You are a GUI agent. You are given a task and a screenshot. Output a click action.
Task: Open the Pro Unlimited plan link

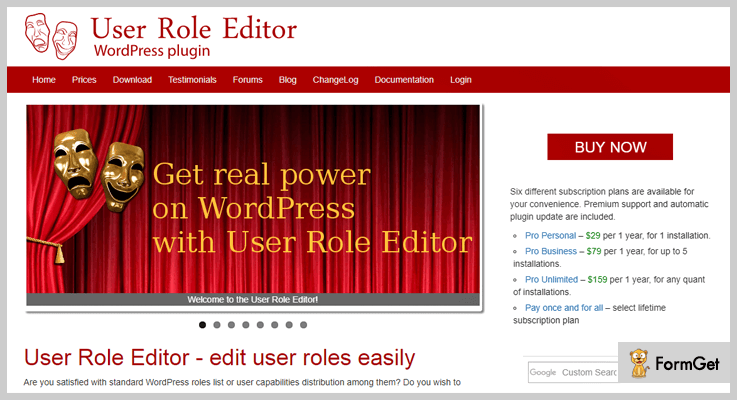click(x=551, y=279)
